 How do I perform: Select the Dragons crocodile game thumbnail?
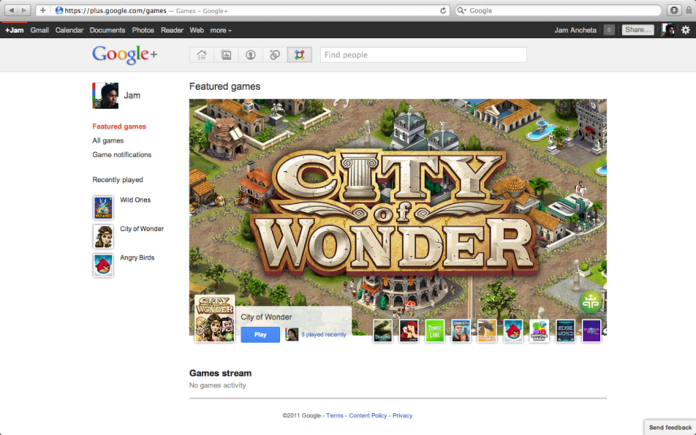pos(383,331)
